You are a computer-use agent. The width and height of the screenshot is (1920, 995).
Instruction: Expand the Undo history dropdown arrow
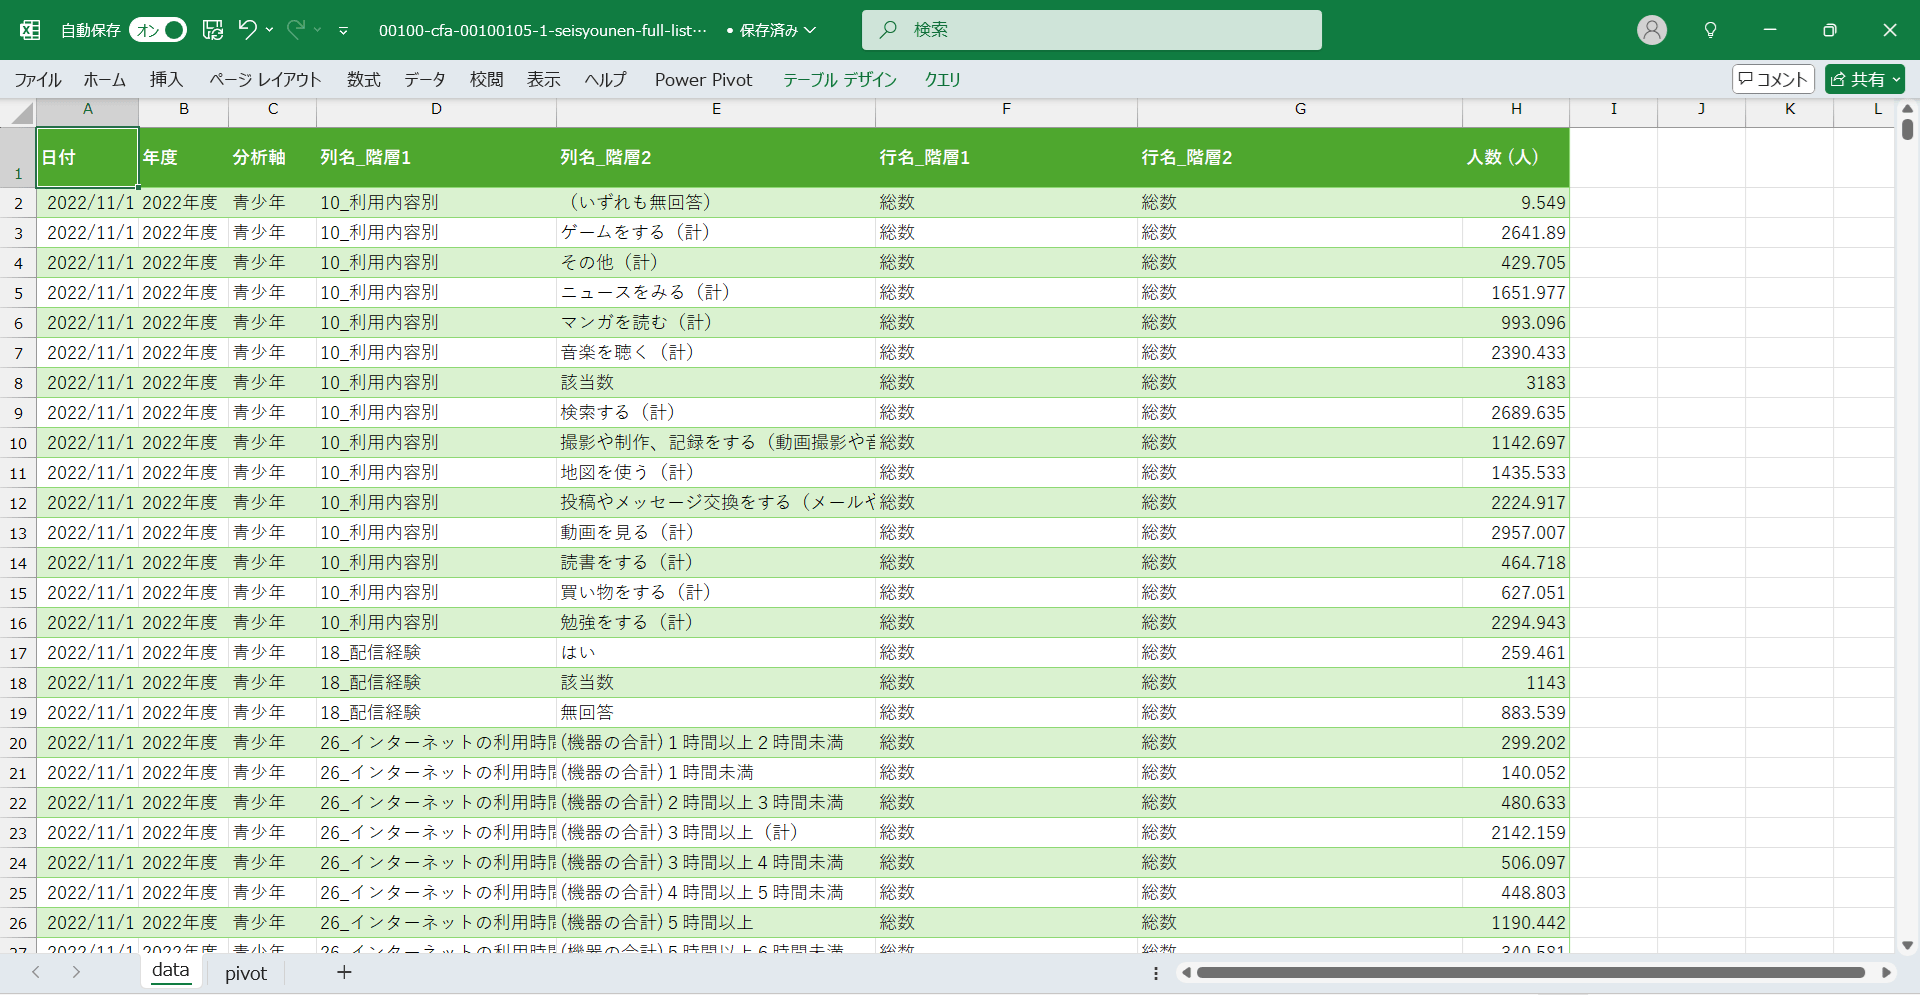point(270,30)
